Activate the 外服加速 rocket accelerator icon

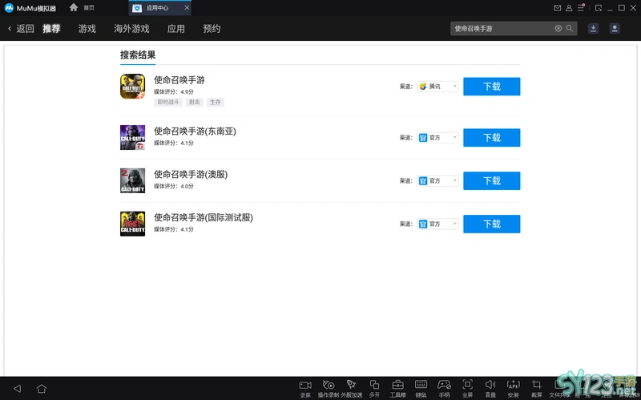point(351,385)
